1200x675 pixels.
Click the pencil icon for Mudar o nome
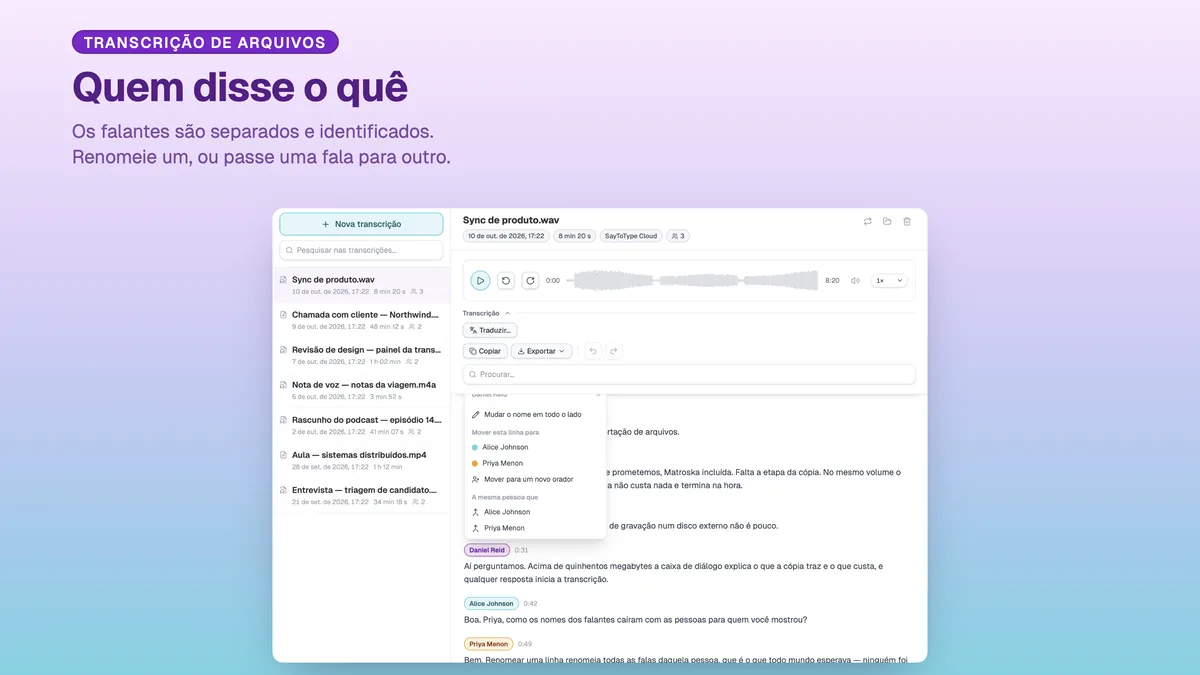[x=476, y=414]
